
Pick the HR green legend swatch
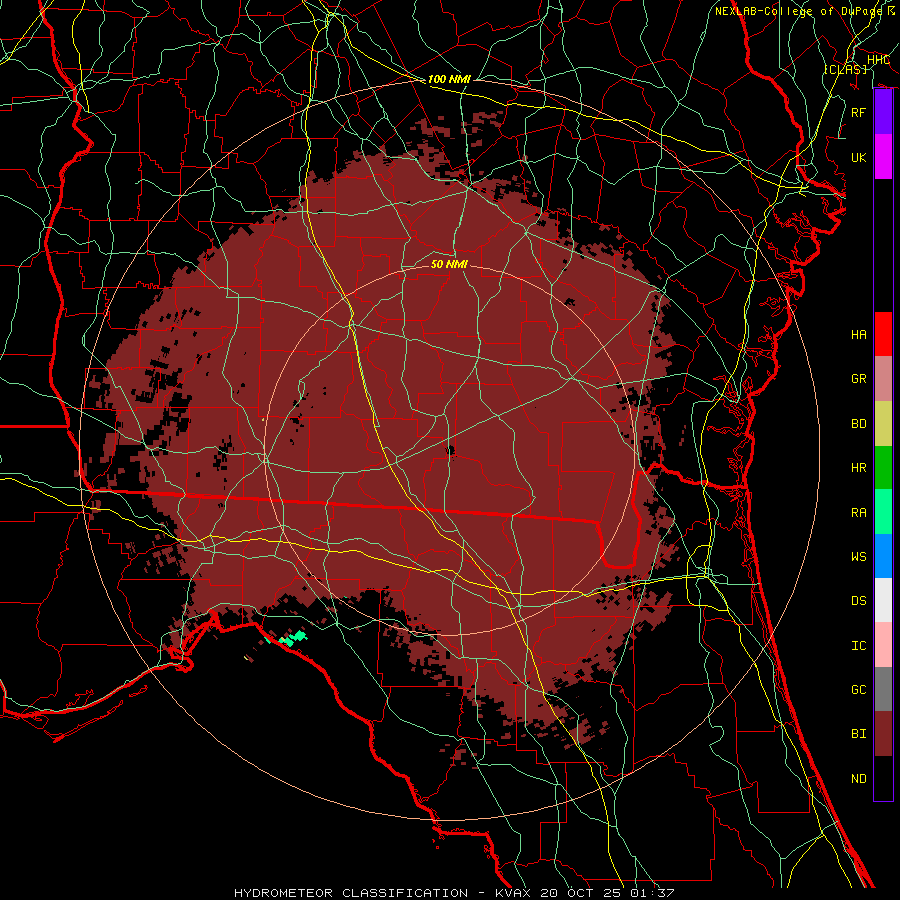point(883,467)
